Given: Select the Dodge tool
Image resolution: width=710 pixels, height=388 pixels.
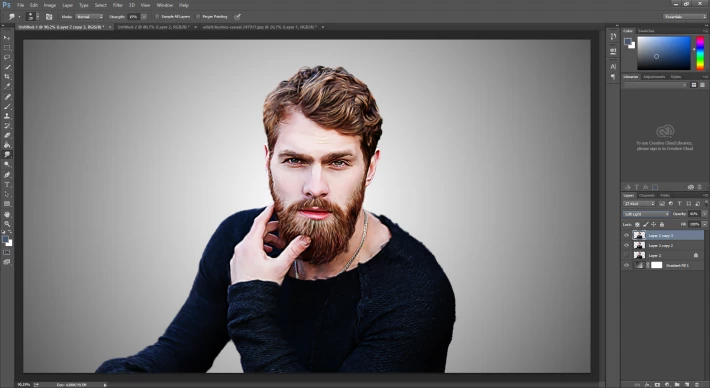Looking at the screenshot, I should click(x=7, y=164).
